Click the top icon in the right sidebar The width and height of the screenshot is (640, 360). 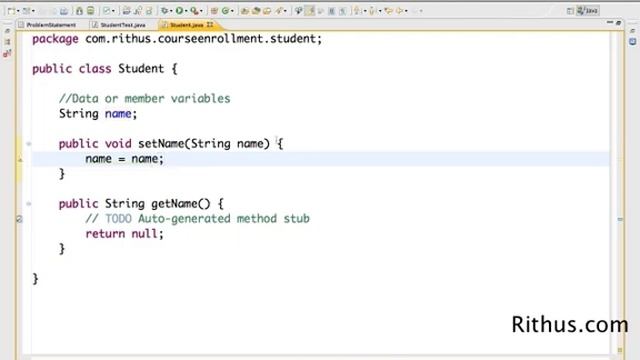(632, 31)
